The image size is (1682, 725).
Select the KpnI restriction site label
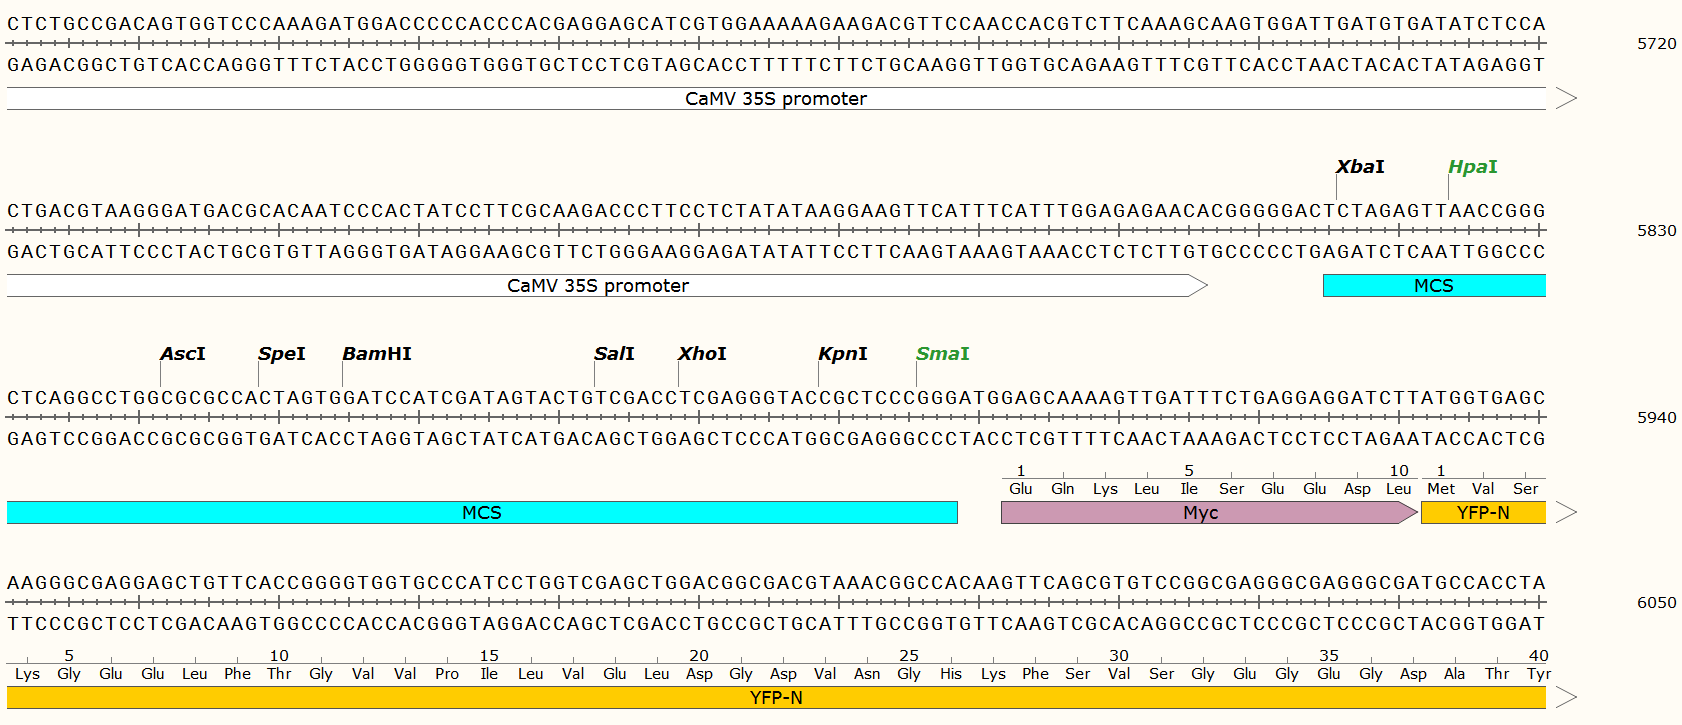tap(842, 354)
